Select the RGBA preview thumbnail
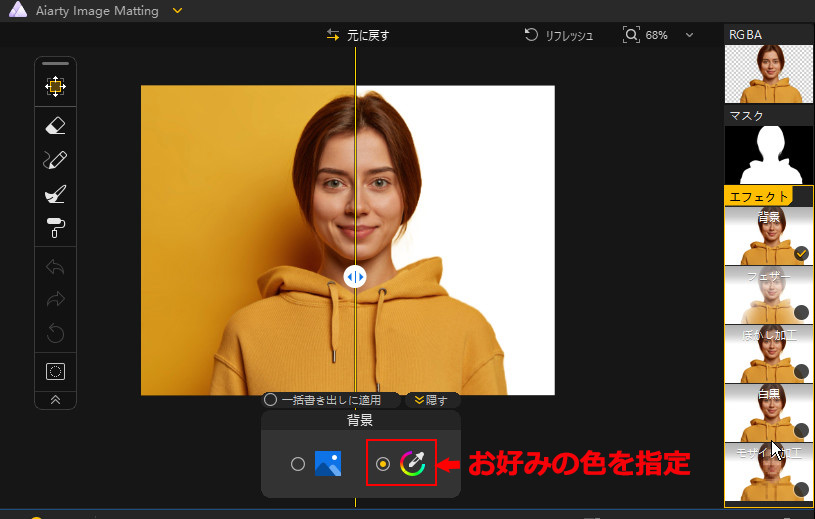The image size is (815, 519). (x=769, y=74)
